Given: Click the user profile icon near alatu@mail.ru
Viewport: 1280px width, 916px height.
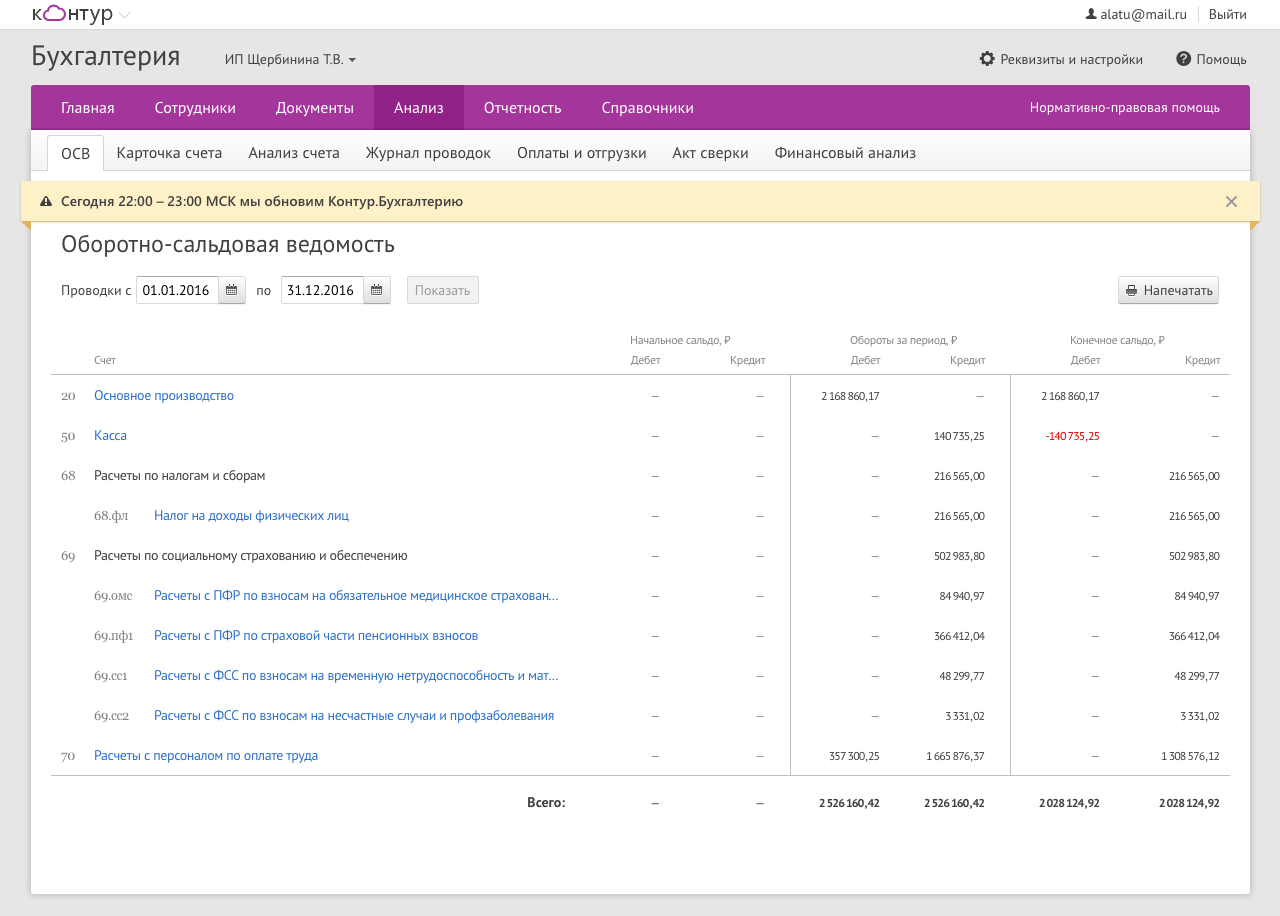Looking at the screenshot, I should click(1091, 14).
